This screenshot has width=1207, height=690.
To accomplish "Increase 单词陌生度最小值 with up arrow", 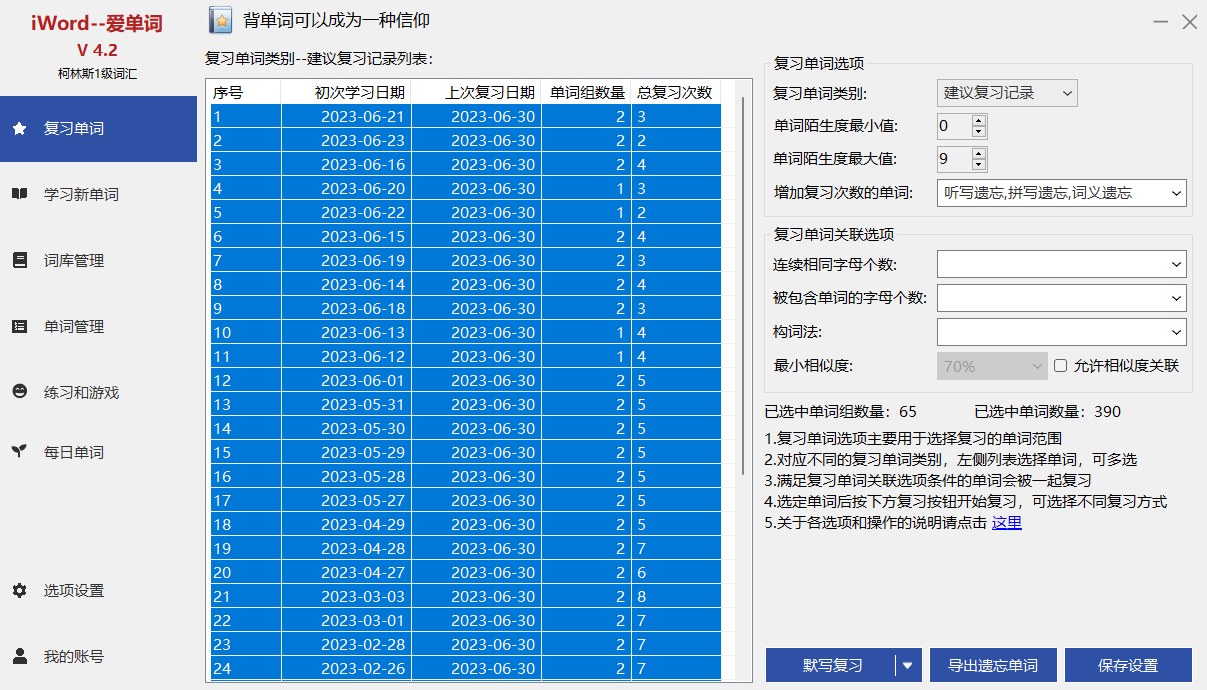I will 978,120.
